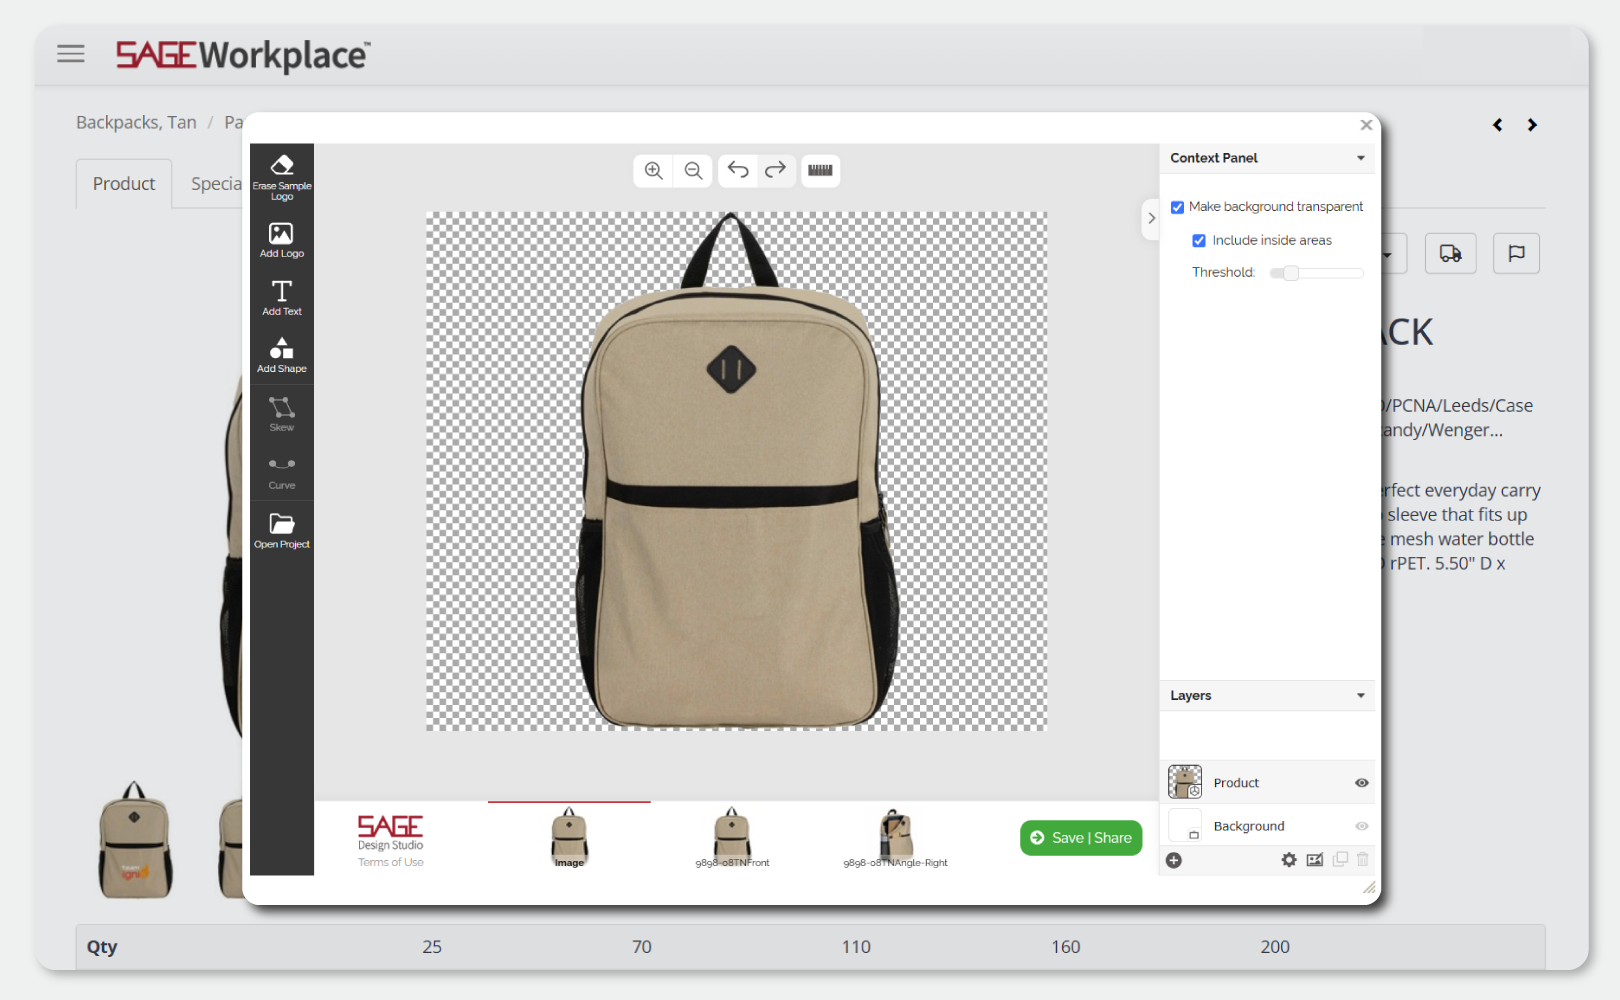Click the delete layer trash icon
The image size is (1620, 1000).
tap(1362, 859)
